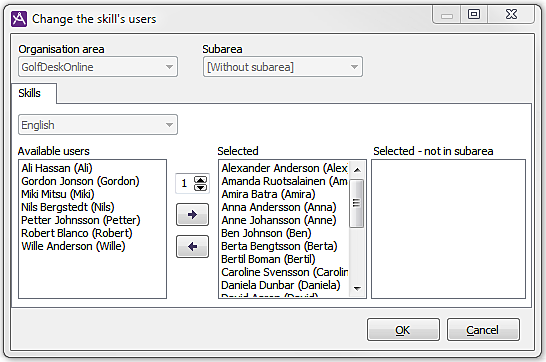Screen dimensions: 546x362
Task: Click the right arrow to add selected user
Action: (x=192, y=214)
